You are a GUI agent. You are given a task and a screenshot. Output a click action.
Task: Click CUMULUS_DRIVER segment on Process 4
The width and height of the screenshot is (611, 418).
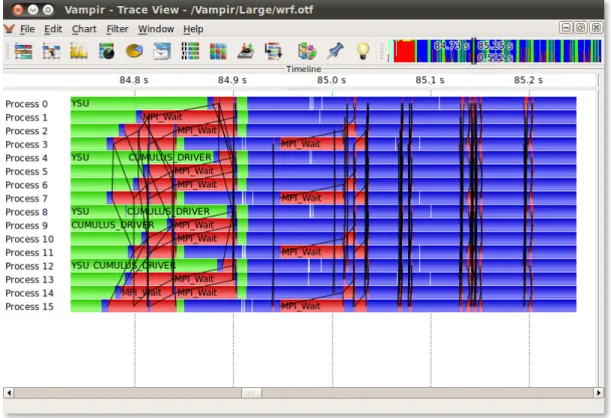click(x=170, y=157)
